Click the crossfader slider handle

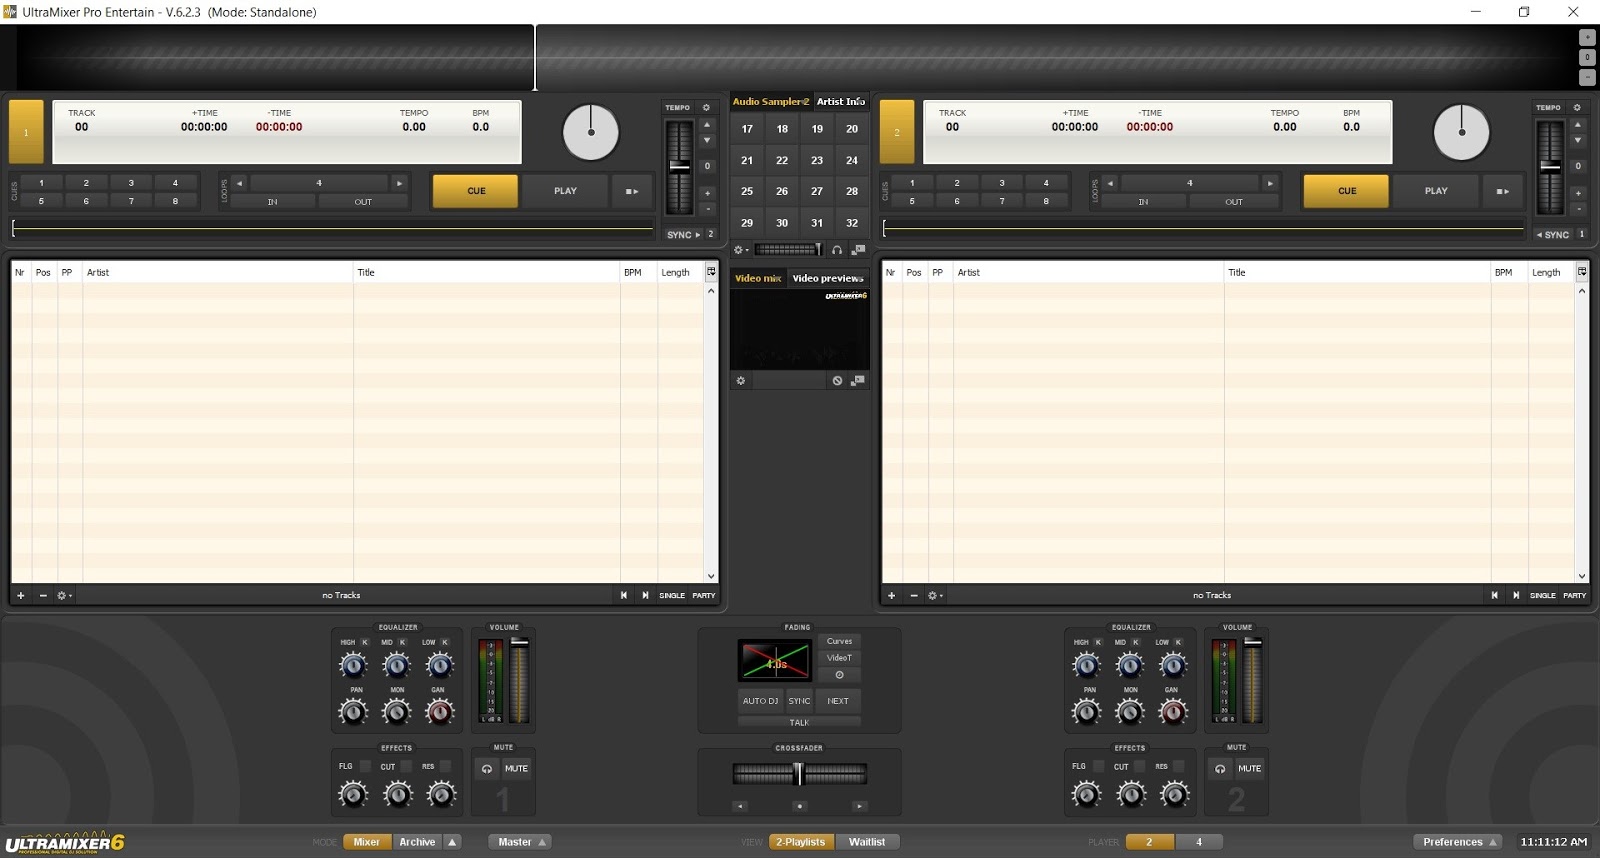[x=798, y=773]
